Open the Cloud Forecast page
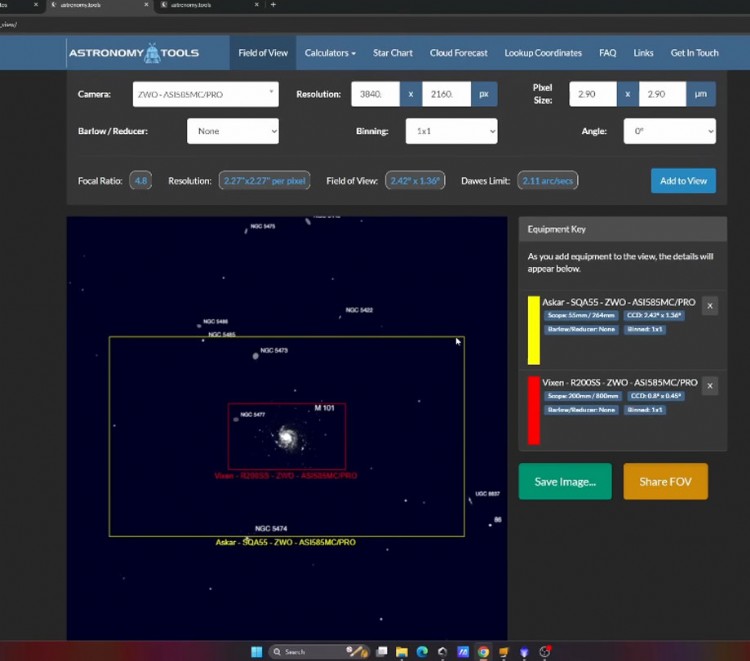Image resolution: width=750 pixels, height=661 pixels. tap(459, 53)
